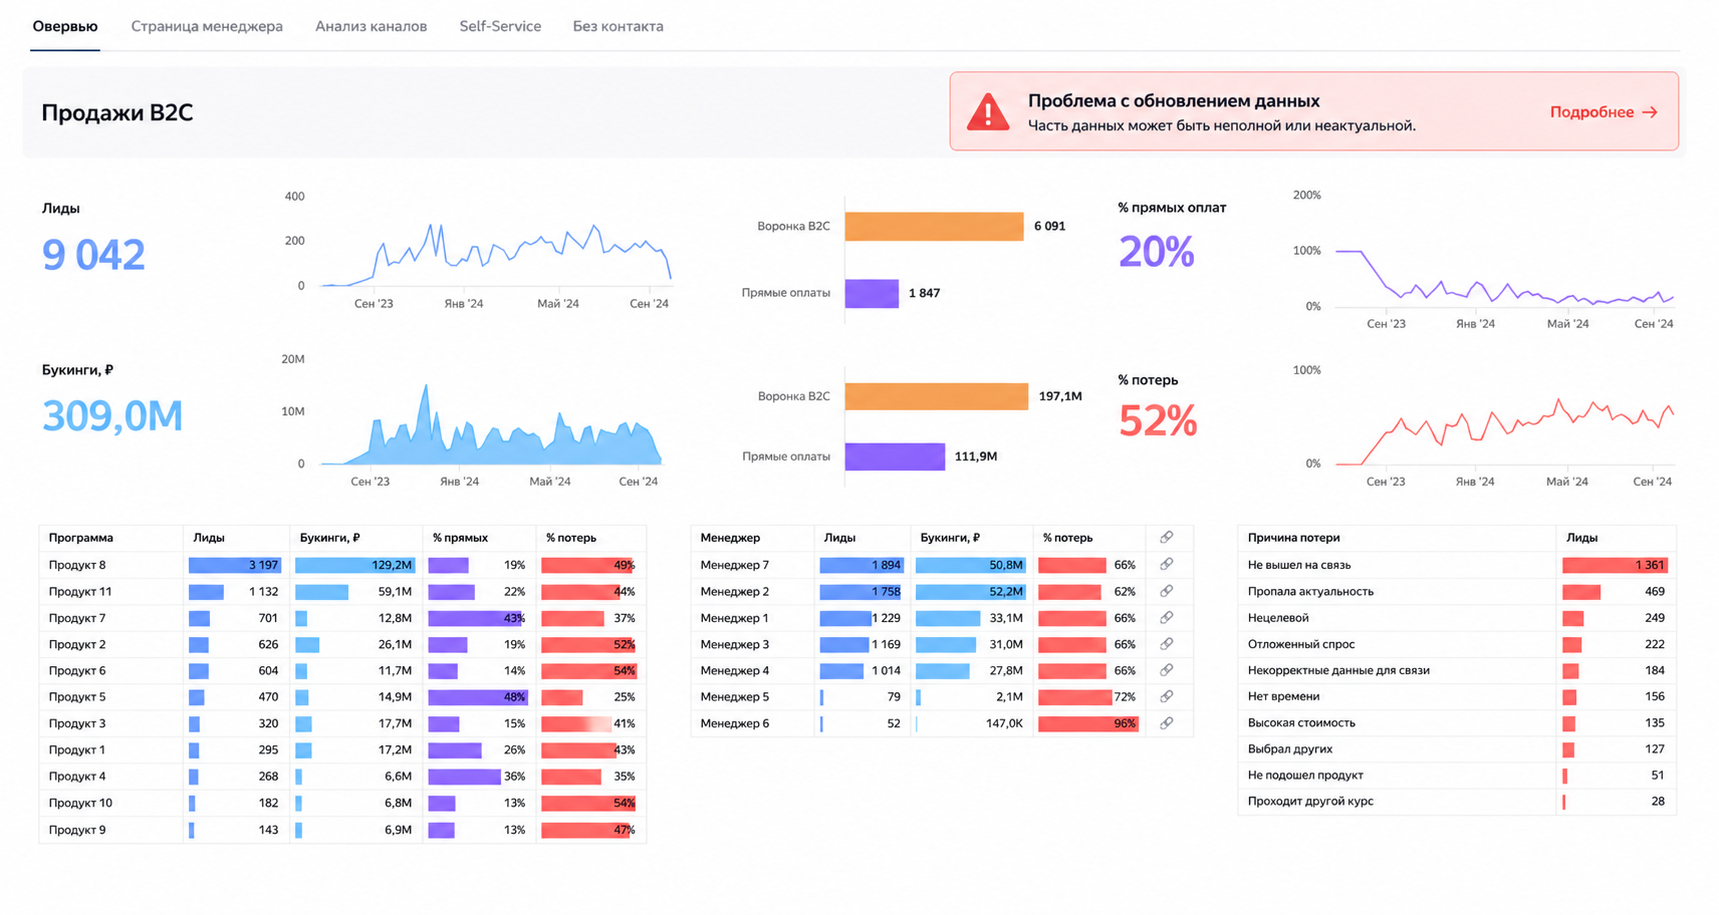Open the Страница менеджера tab
1719x915 pixels.
pos(207,26)
